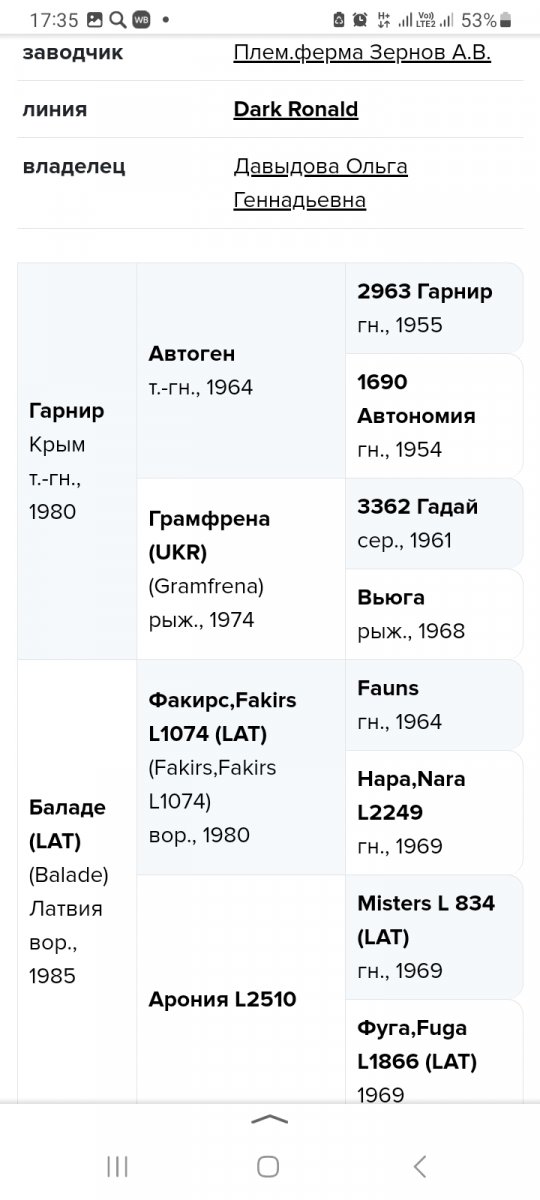The height and width of the screenshot is (1200, 540).
Task: Select 2963 Гарнир great-grandsire cell
Action: [434, 308]
